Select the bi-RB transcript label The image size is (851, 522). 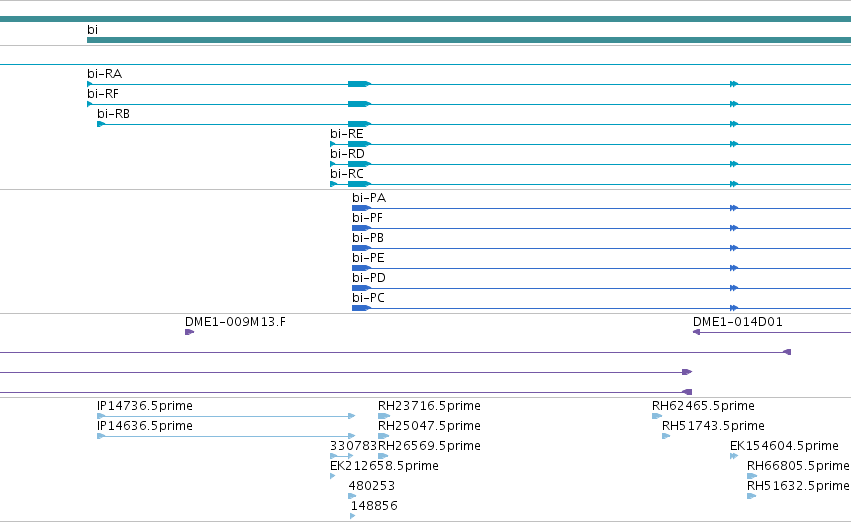pyautogui.click(x=113, y=114)
